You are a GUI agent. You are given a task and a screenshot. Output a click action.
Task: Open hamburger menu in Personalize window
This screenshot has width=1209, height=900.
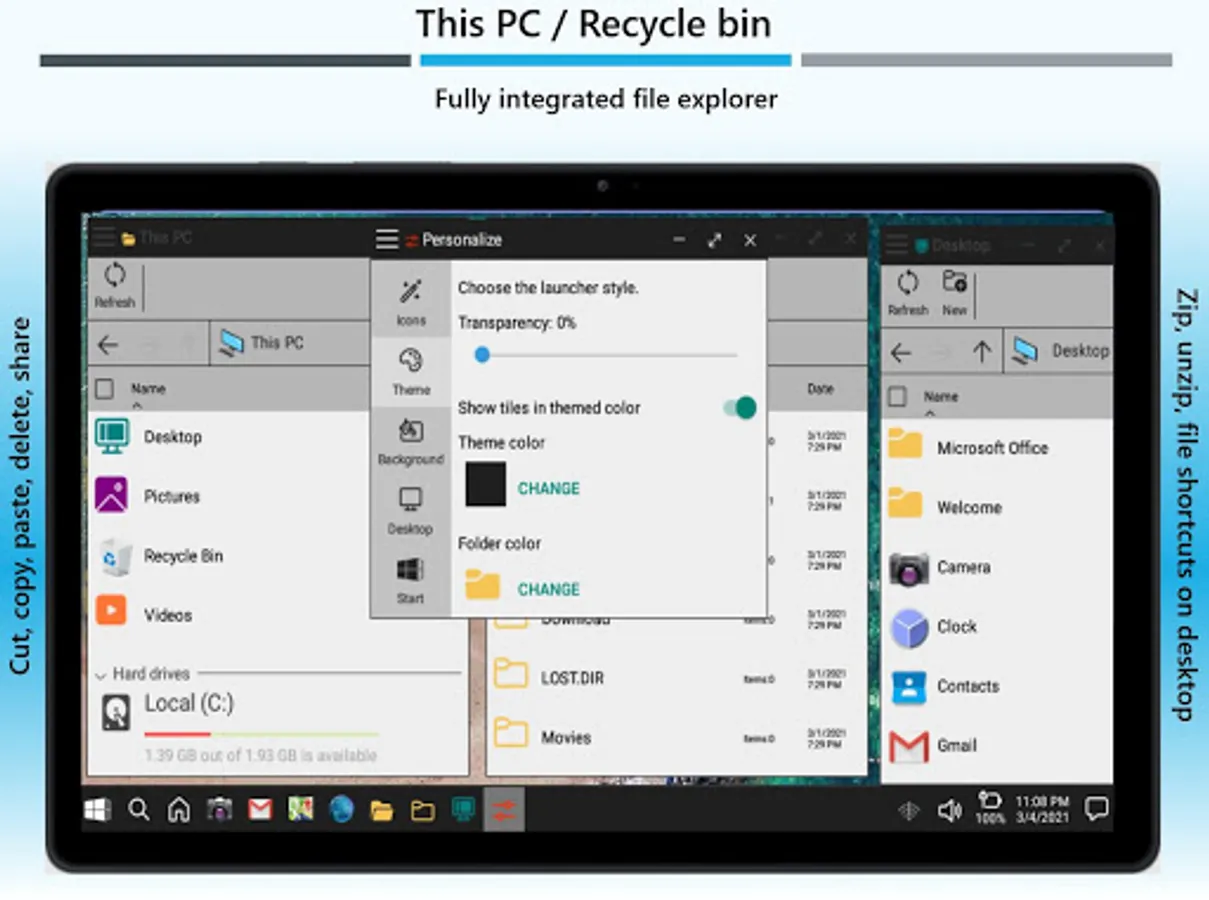[x=387, y=240]
